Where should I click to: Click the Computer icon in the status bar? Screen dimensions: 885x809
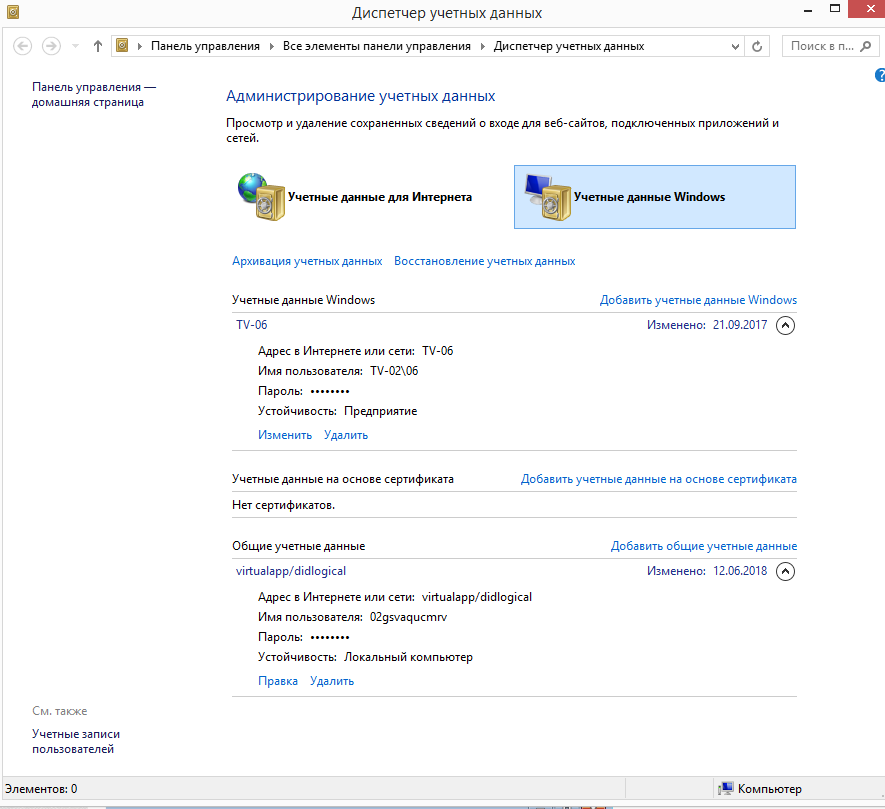point(727,789)
